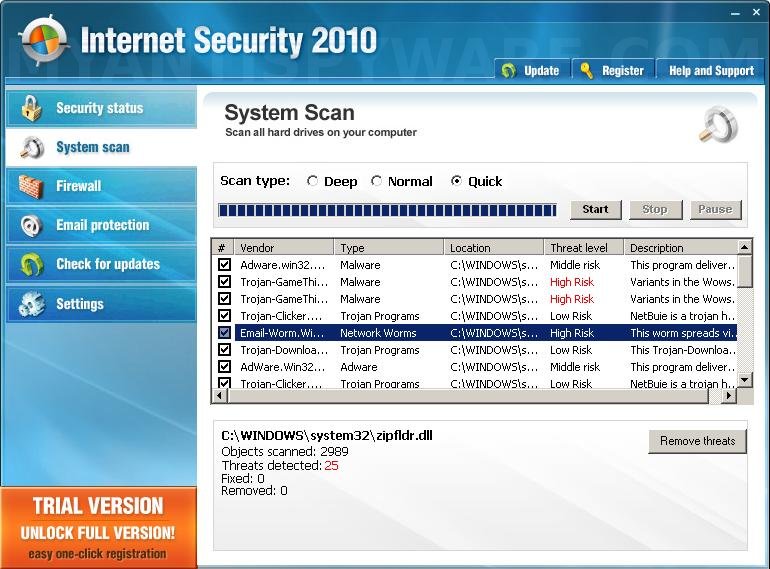Open the System scan section
The width and height of the screenshot is (770, 569).
pyautogui.click(x=102, y=147)
